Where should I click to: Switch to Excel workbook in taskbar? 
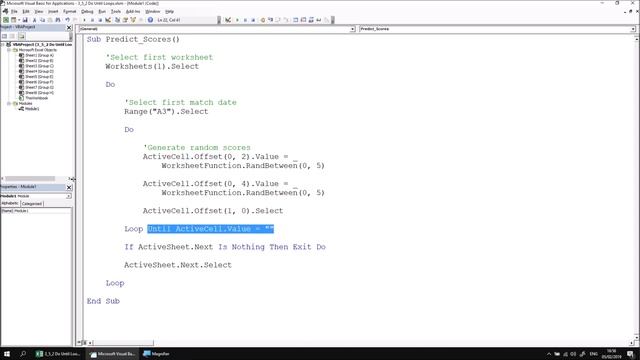click(58, 354)
